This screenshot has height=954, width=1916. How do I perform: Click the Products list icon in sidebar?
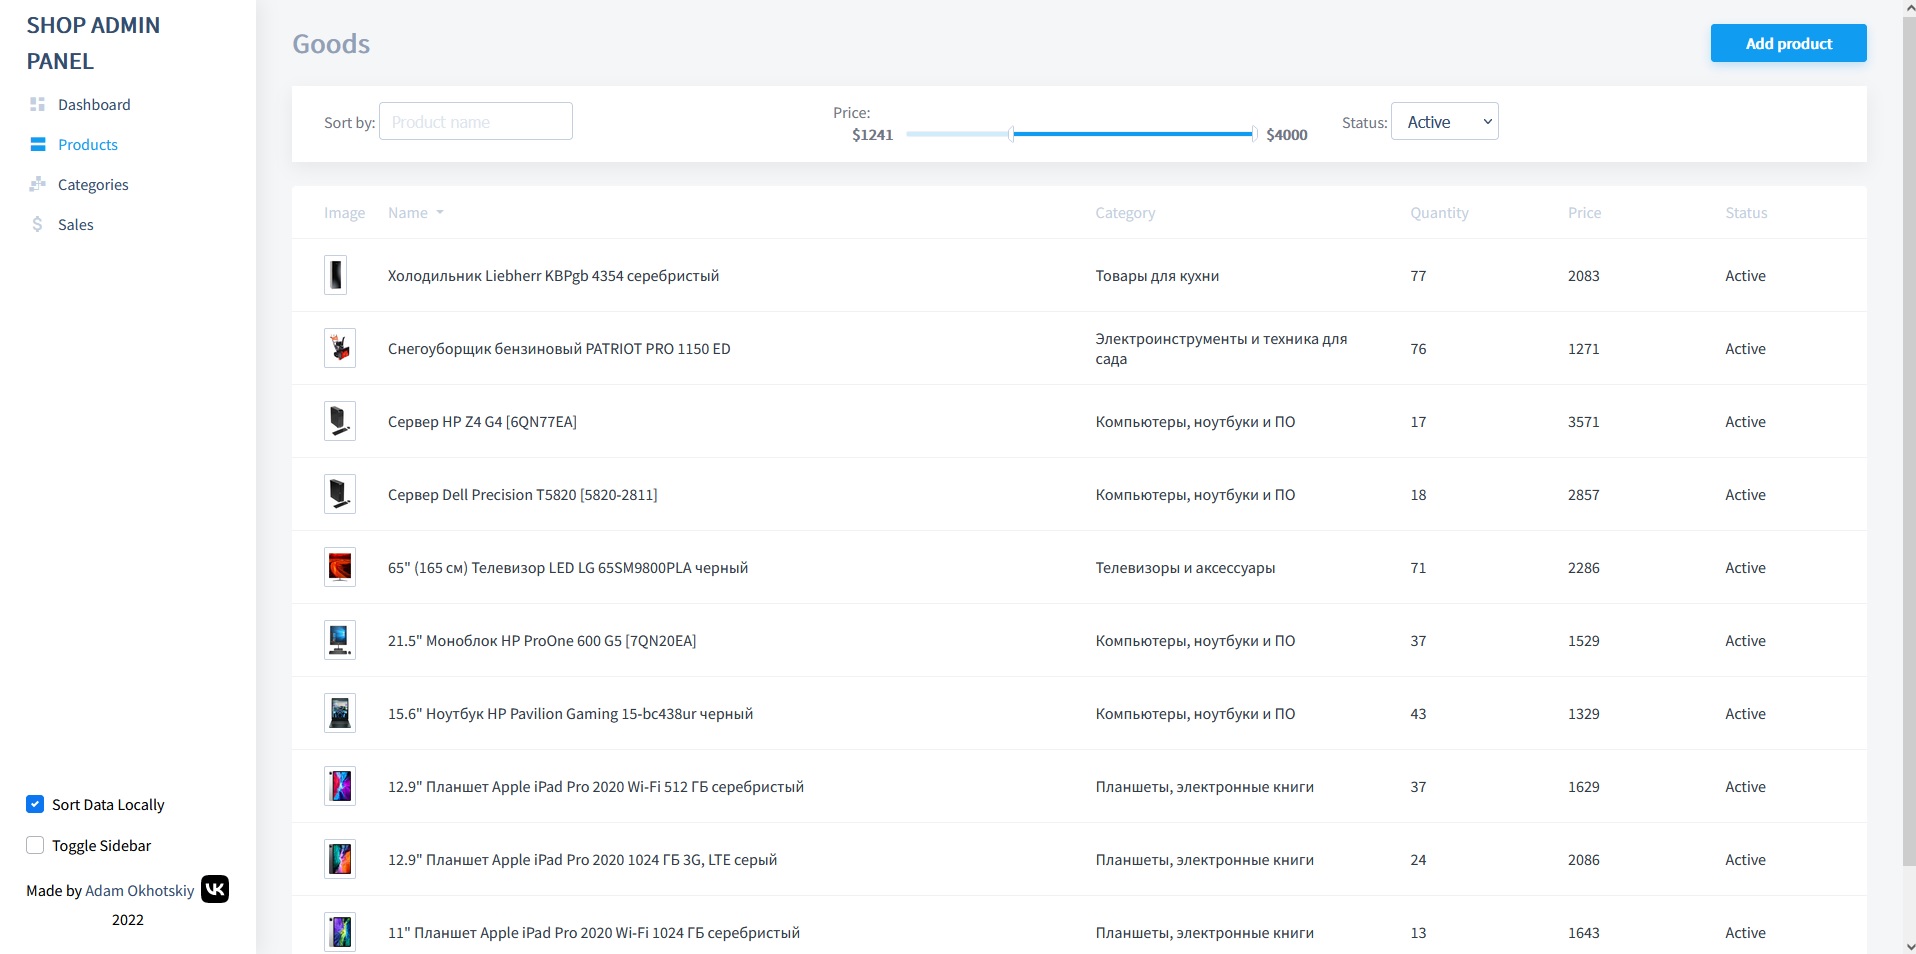pyautogui.click(x=38, y=144)
